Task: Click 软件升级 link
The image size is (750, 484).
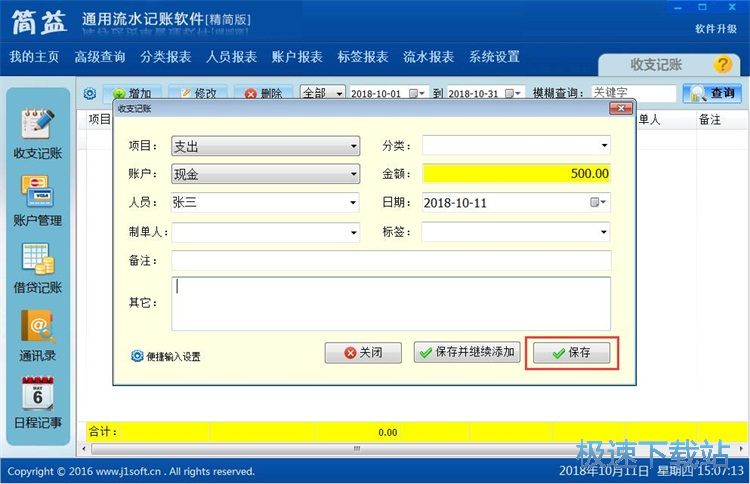Action: pos(716,29)
